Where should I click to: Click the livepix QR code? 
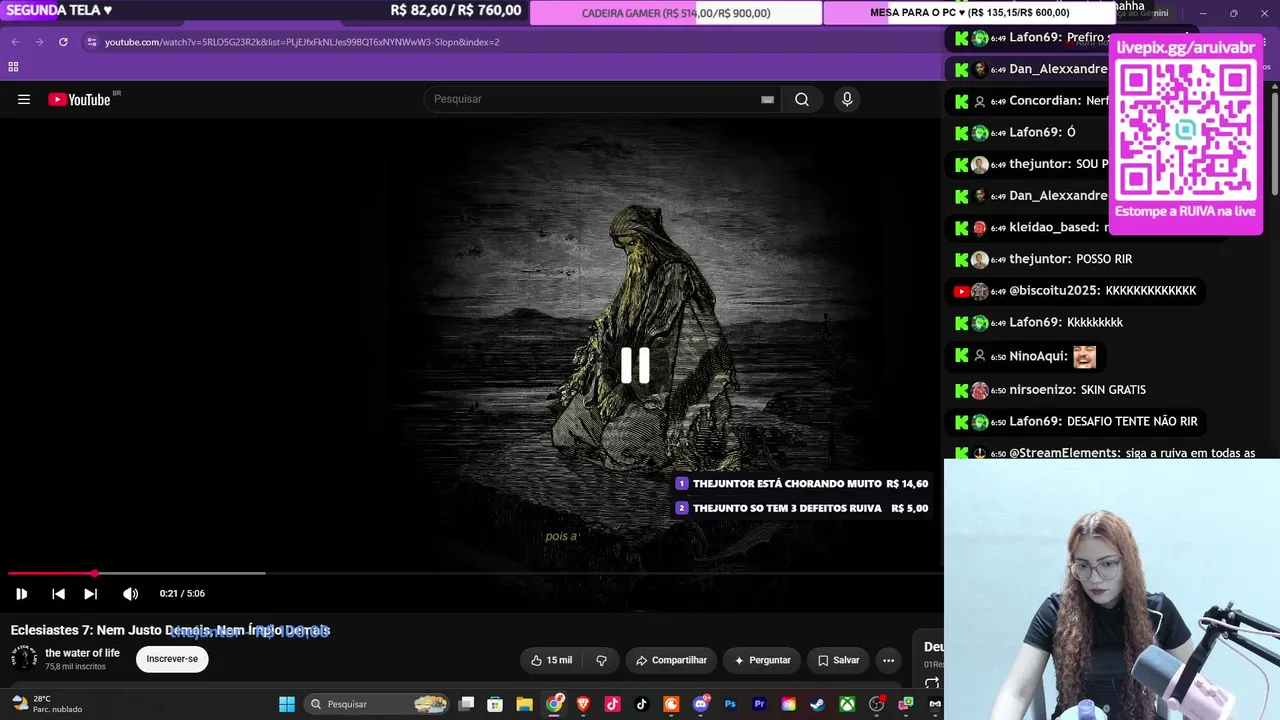pyautogui.click(x=1185, y=130)
